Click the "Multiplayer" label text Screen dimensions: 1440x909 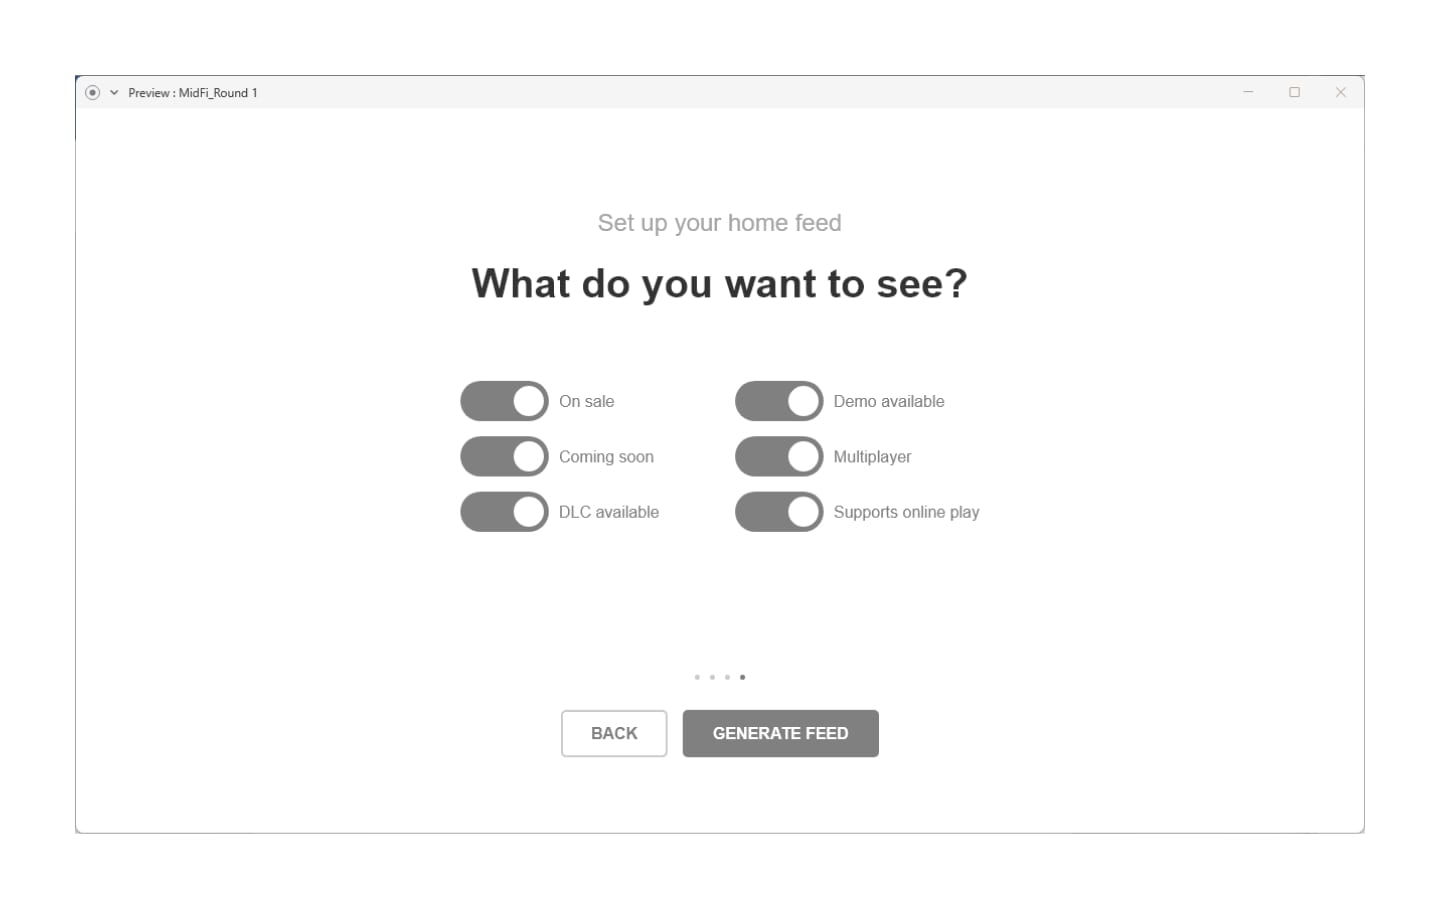pyautogui.click(x=872, y=457)
